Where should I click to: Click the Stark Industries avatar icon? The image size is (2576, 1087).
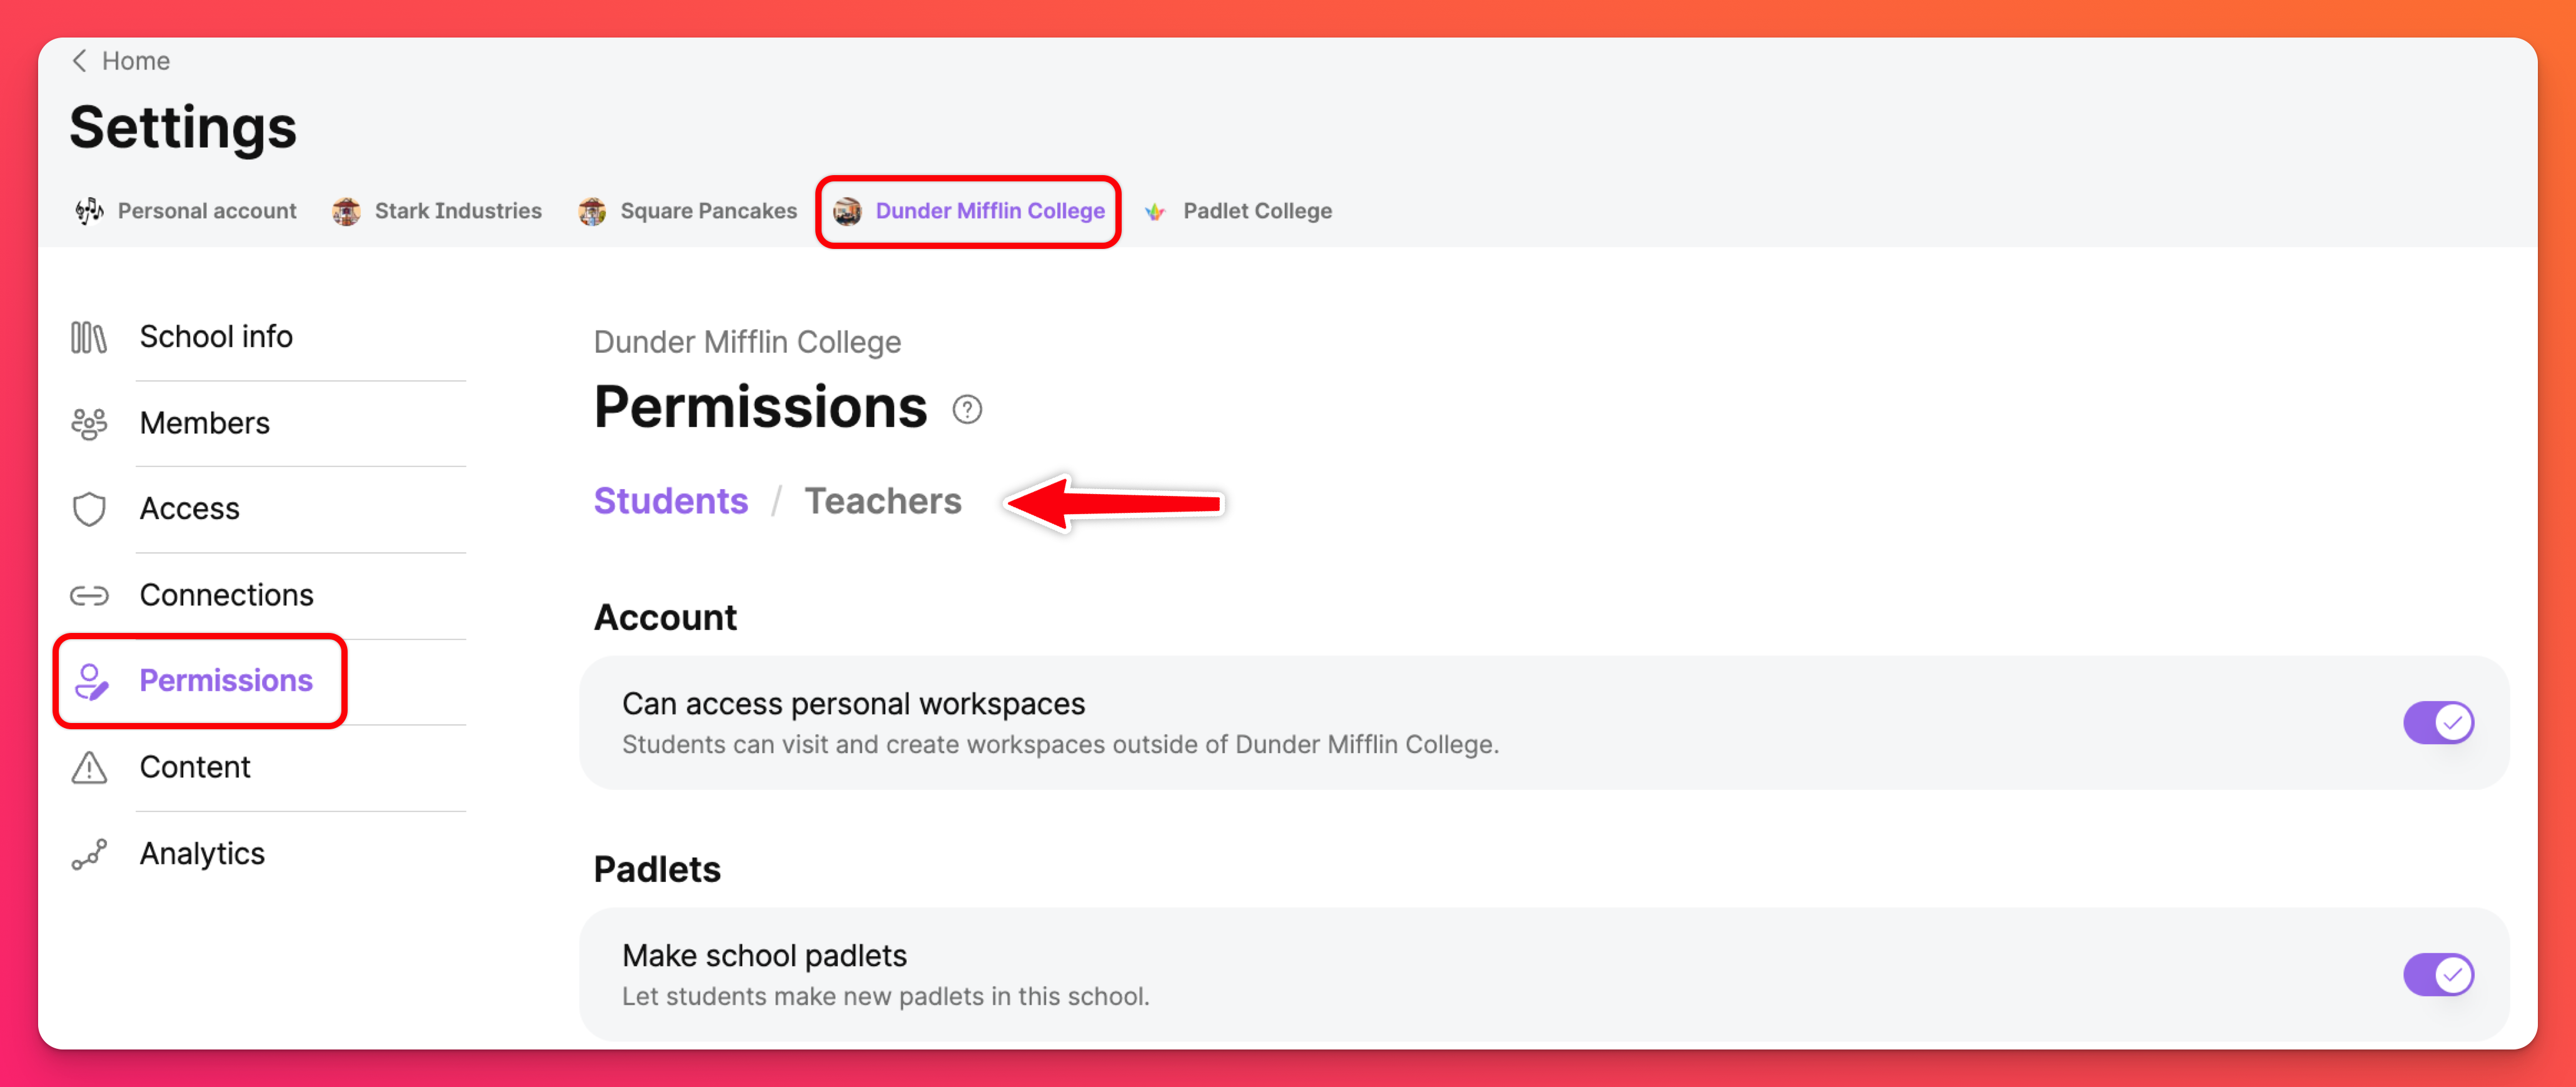pyautogui.click(x=346, y=211)
